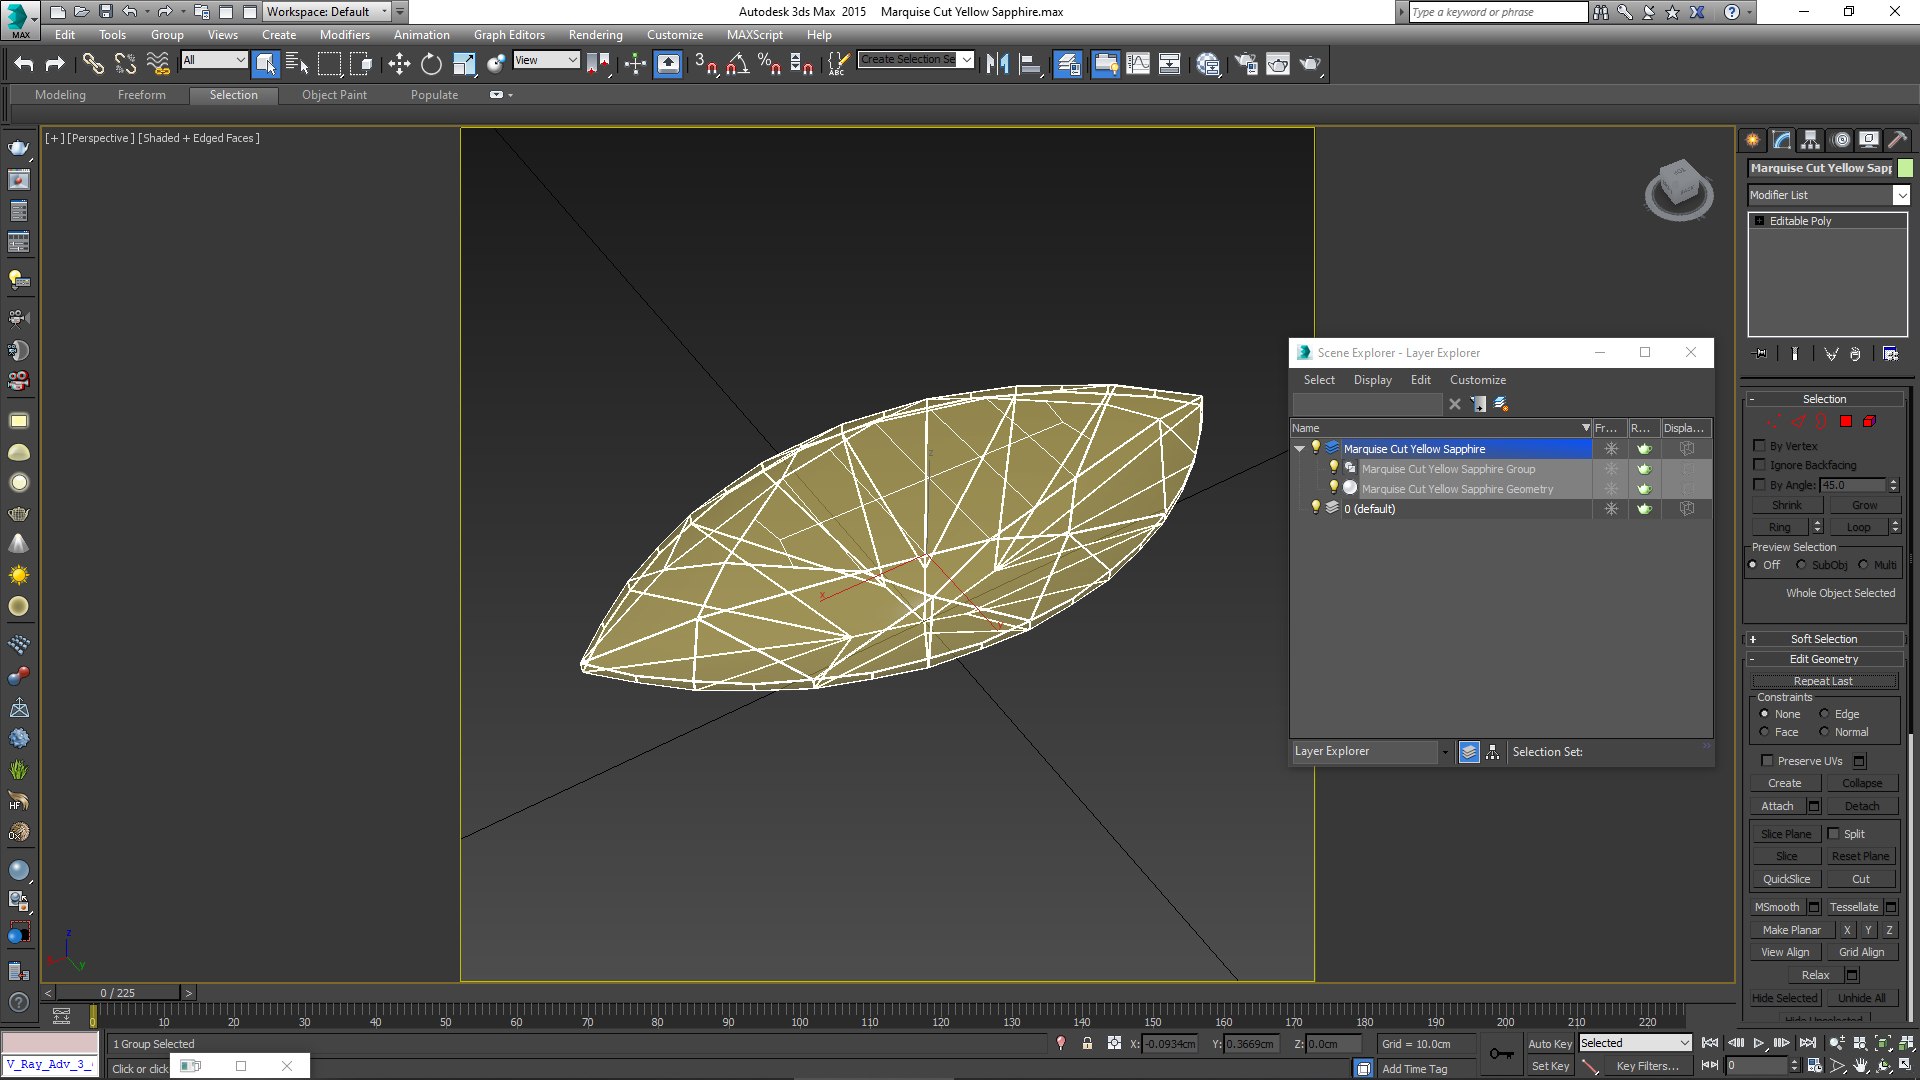Open the Hierarchy command panel tab

tap(1811, 140)
